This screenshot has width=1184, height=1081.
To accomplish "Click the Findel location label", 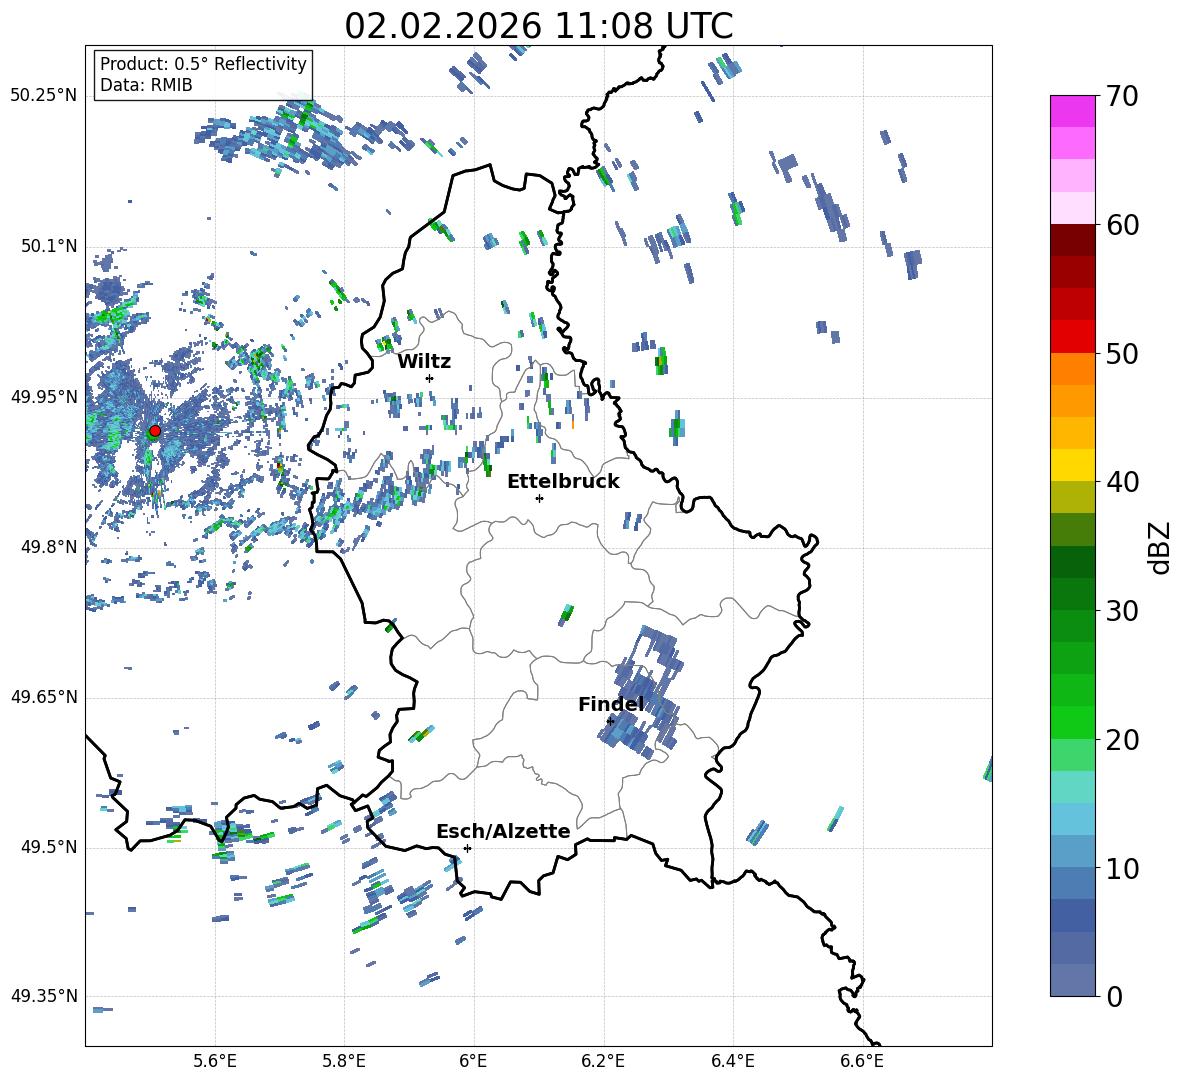I will 611,704.
